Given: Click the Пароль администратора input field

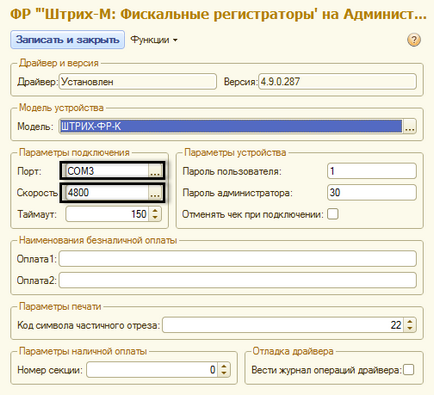Looking at the screenshot, I should (372, 192).
